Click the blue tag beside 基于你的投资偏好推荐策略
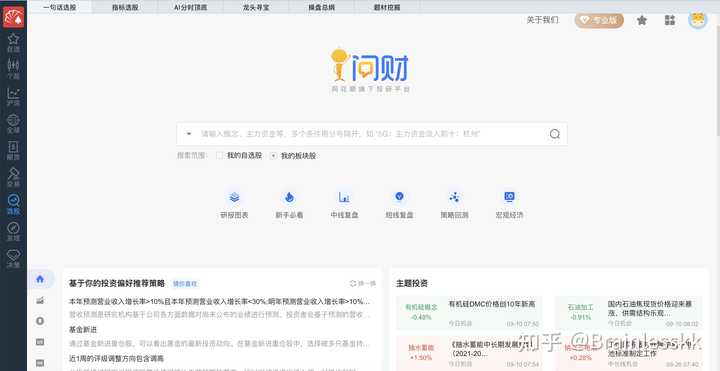 click(185, 284)
